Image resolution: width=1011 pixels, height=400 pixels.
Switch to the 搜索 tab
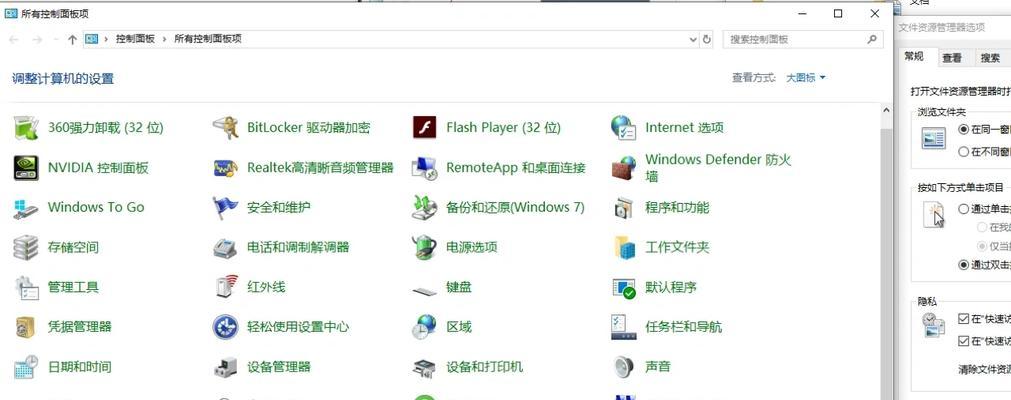[x=990, y=58]
